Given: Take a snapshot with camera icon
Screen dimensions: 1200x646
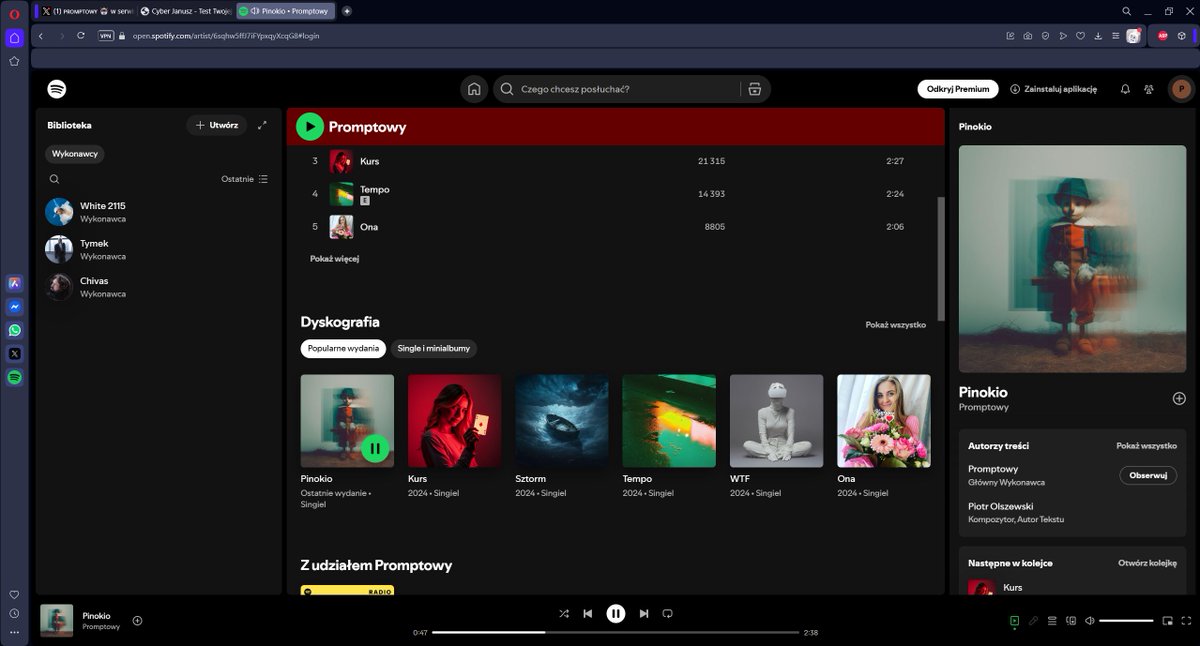Looking at the screenshot, I should pos(1027,36).
